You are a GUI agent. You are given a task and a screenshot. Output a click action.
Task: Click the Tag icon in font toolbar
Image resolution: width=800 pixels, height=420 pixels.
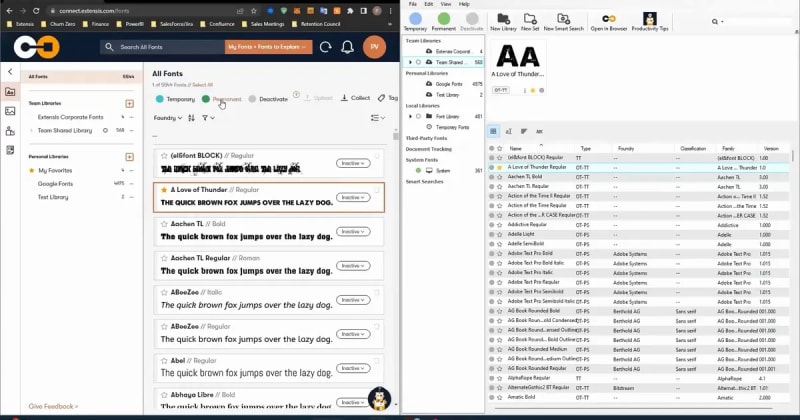pos(381,98)
